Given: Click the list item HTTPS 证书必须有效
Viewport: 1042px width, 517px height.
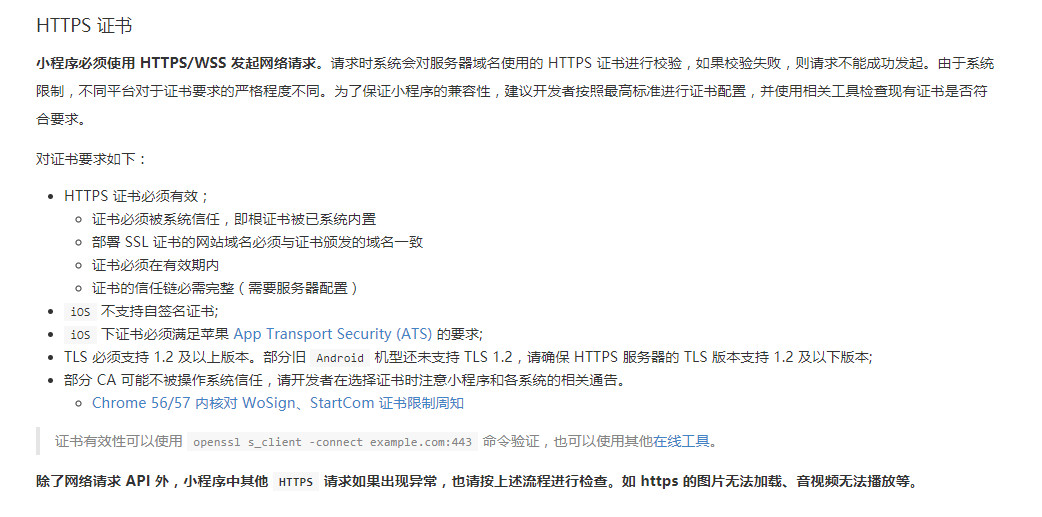Looking at the screenshot, I should 137,196.
